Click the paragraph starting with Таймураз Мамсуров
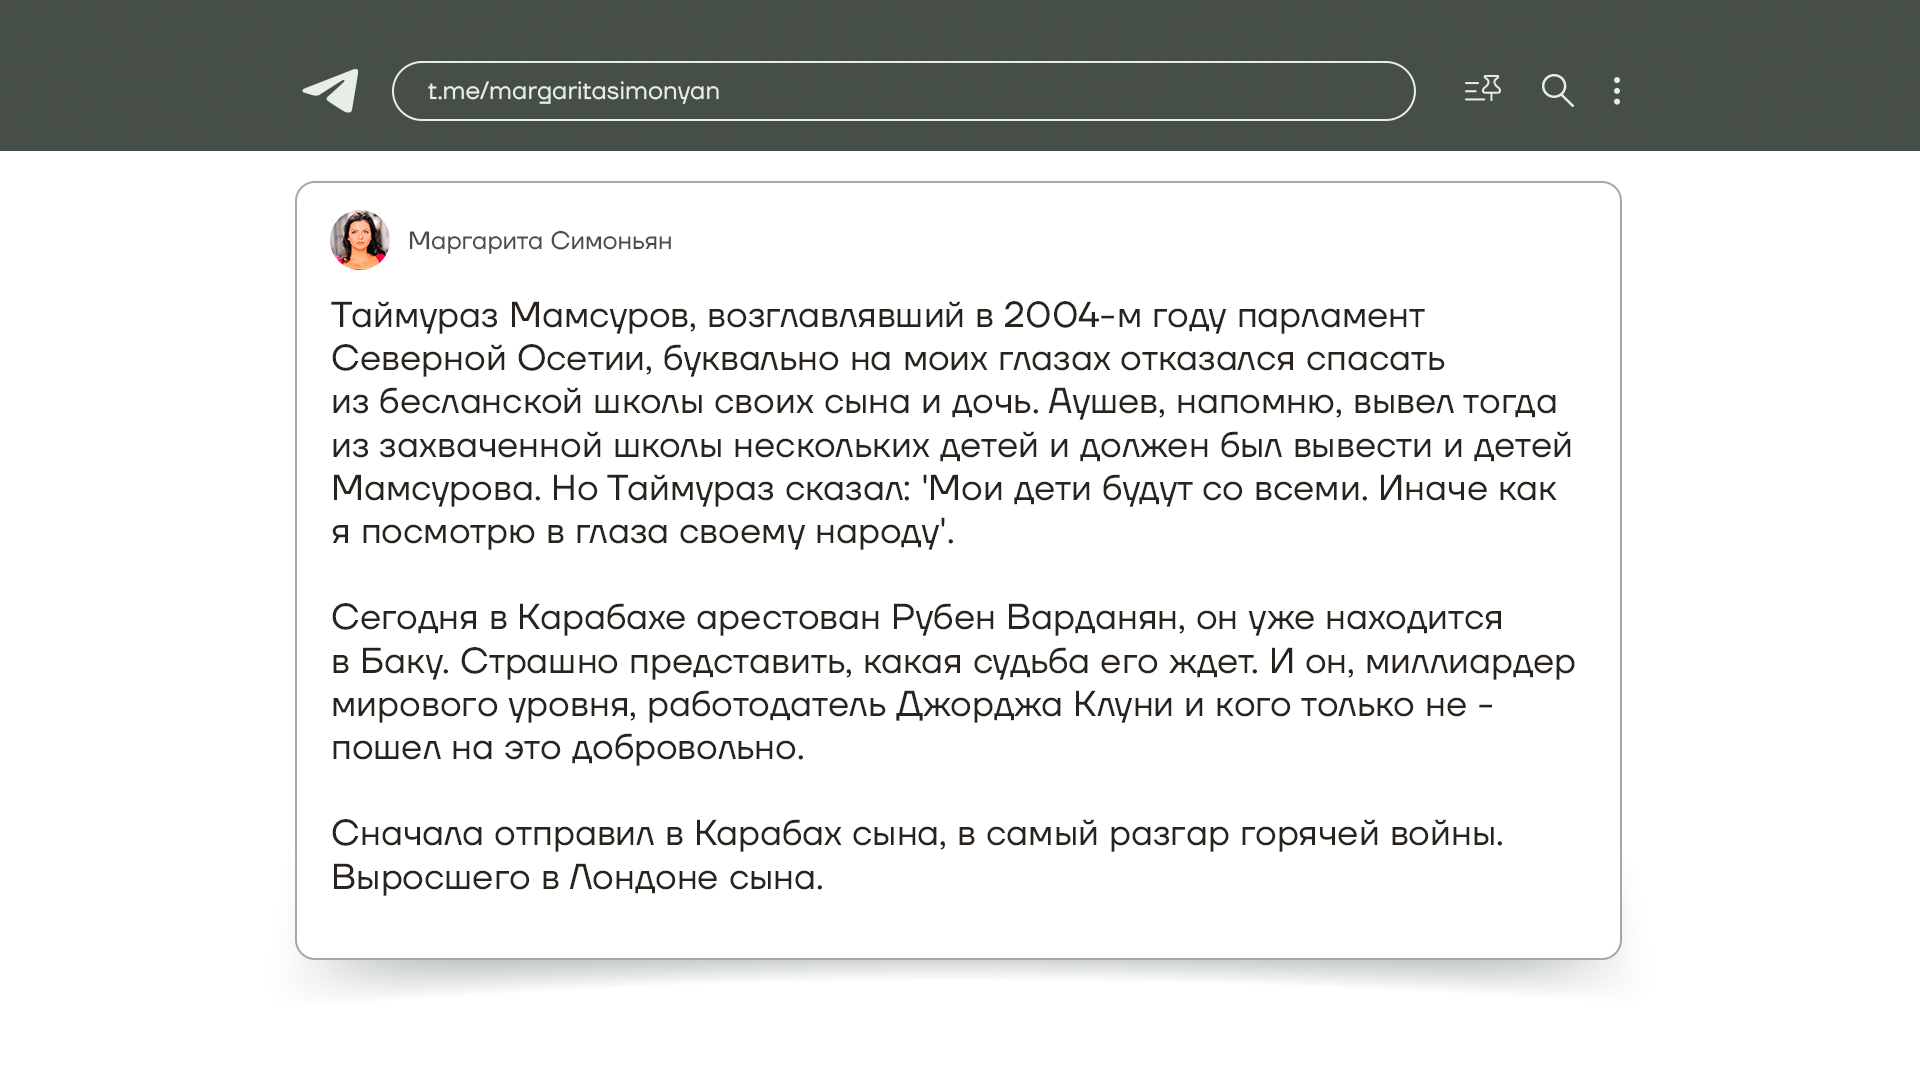This screenshot has width=1920, height=1080. [x=950, y=423]
